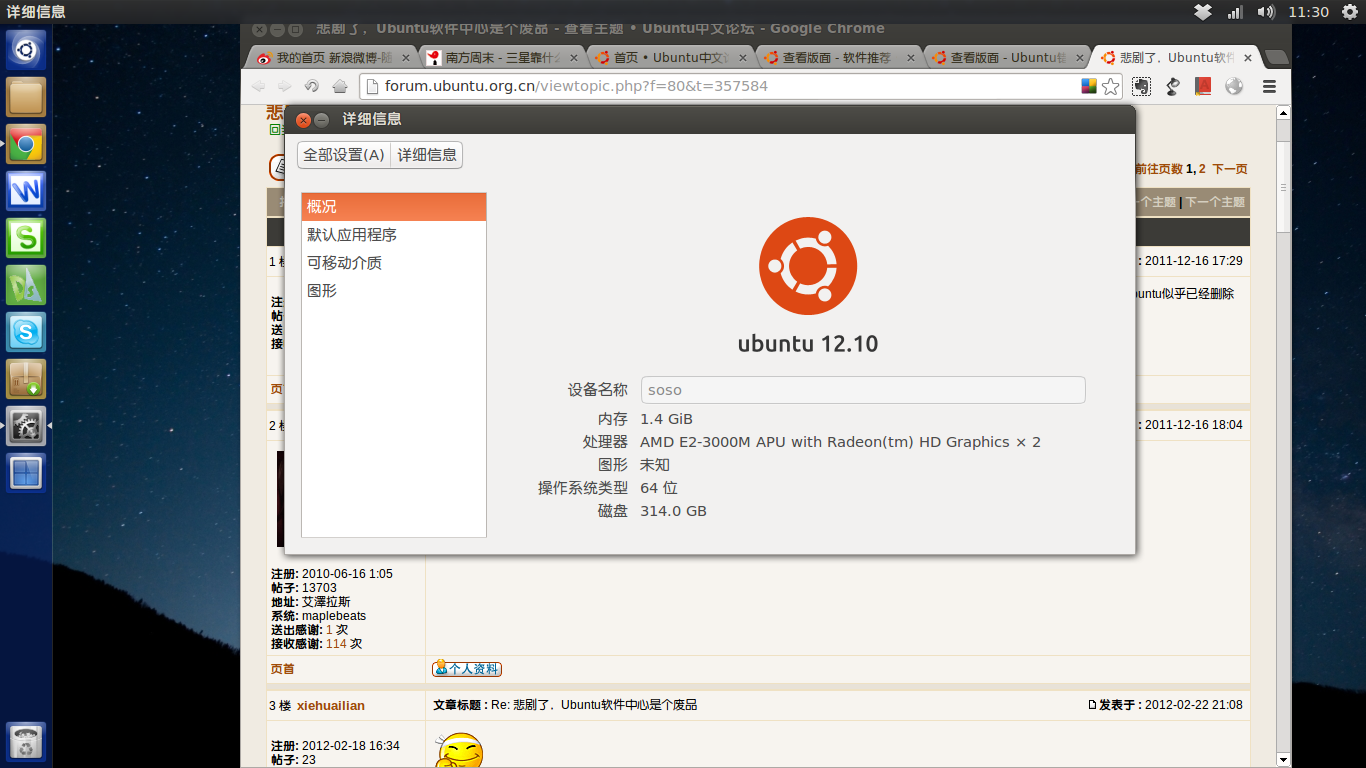Click 页首 link below second post
The height and width of the screenshot is (768, 1366).
(x=283, y=669)
